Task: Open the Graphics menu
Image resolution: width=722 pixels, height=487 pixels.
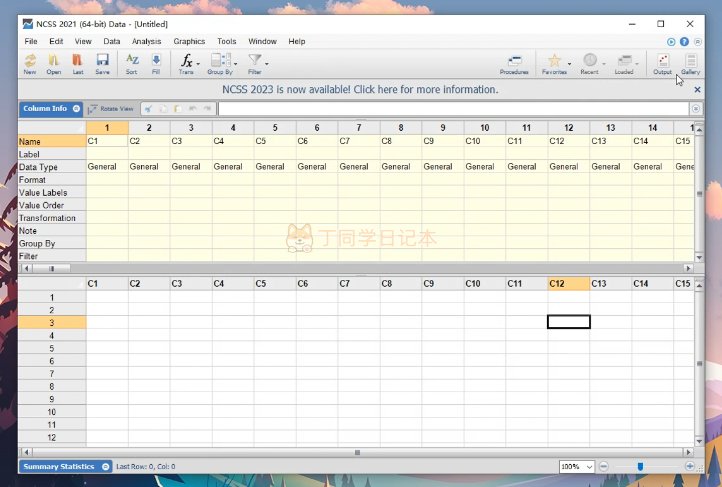Action: pyautogui.click(x=189, y=41)
